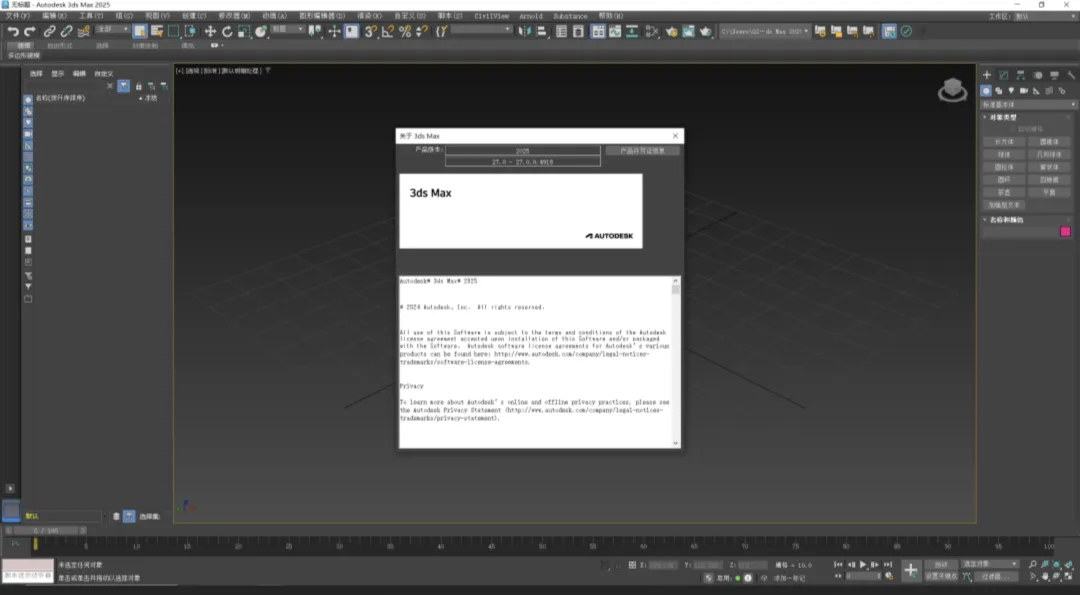
Task: Click the Play Animation button
Action: pos(863,565)
